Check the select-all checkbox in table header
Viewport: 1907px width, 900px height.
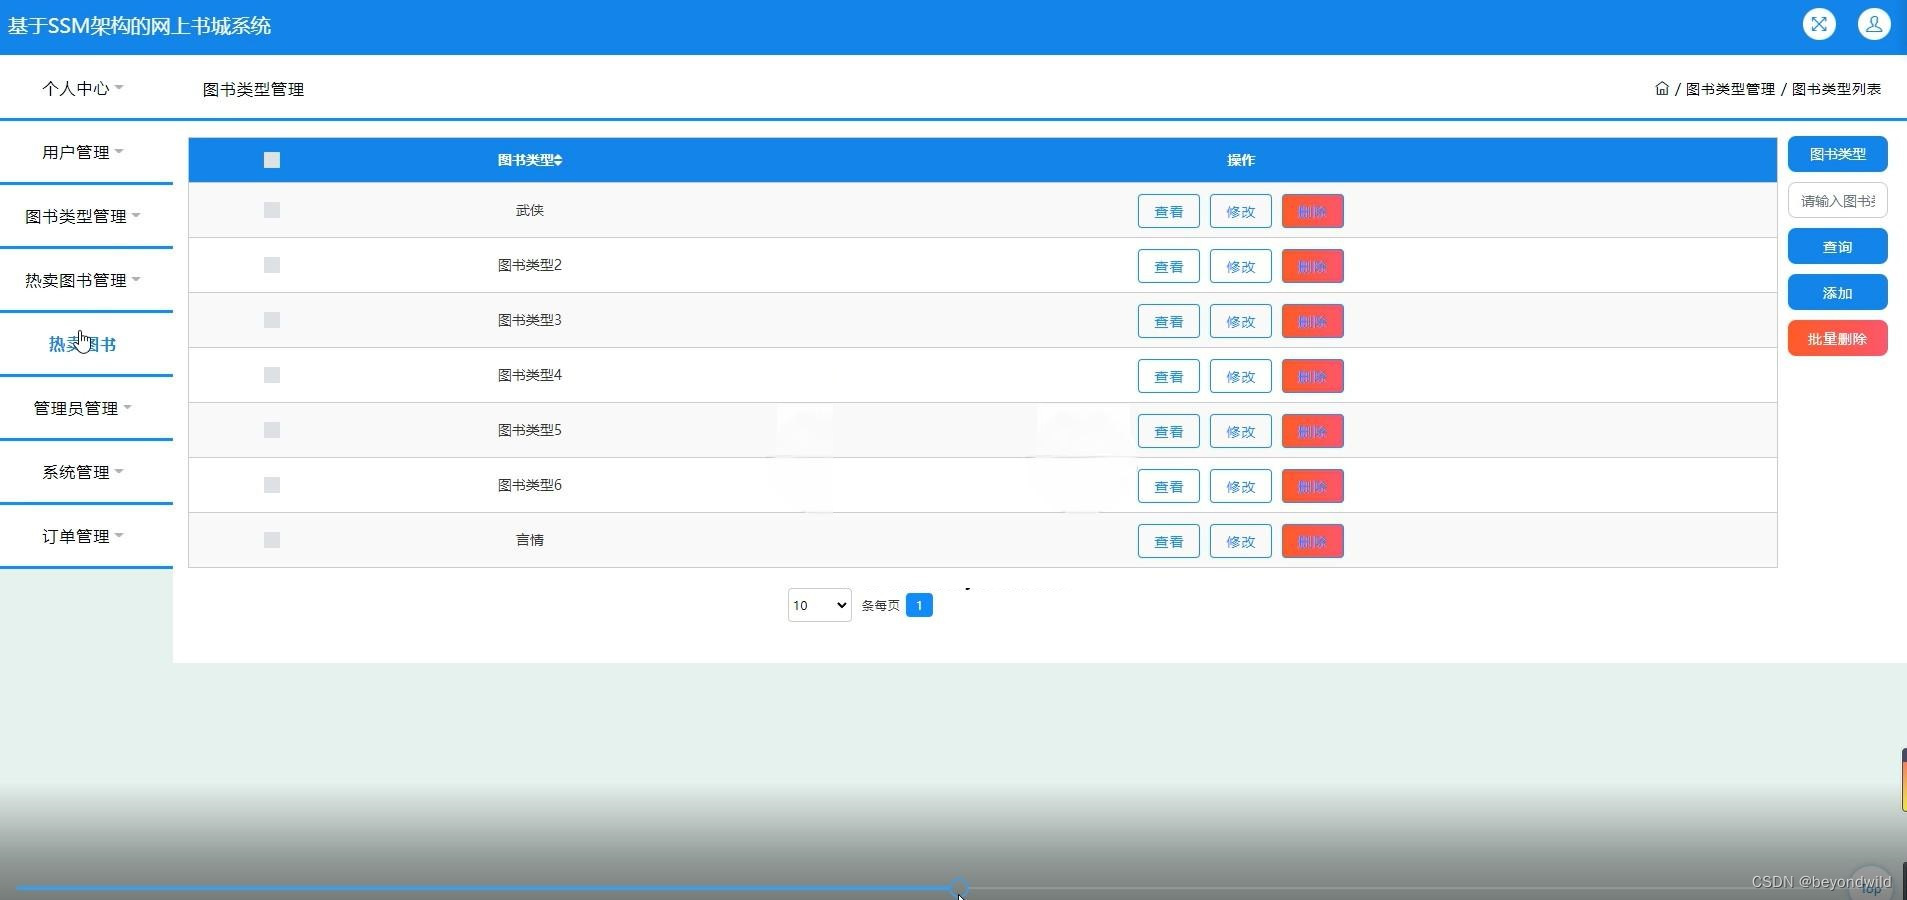pos(271,159)
